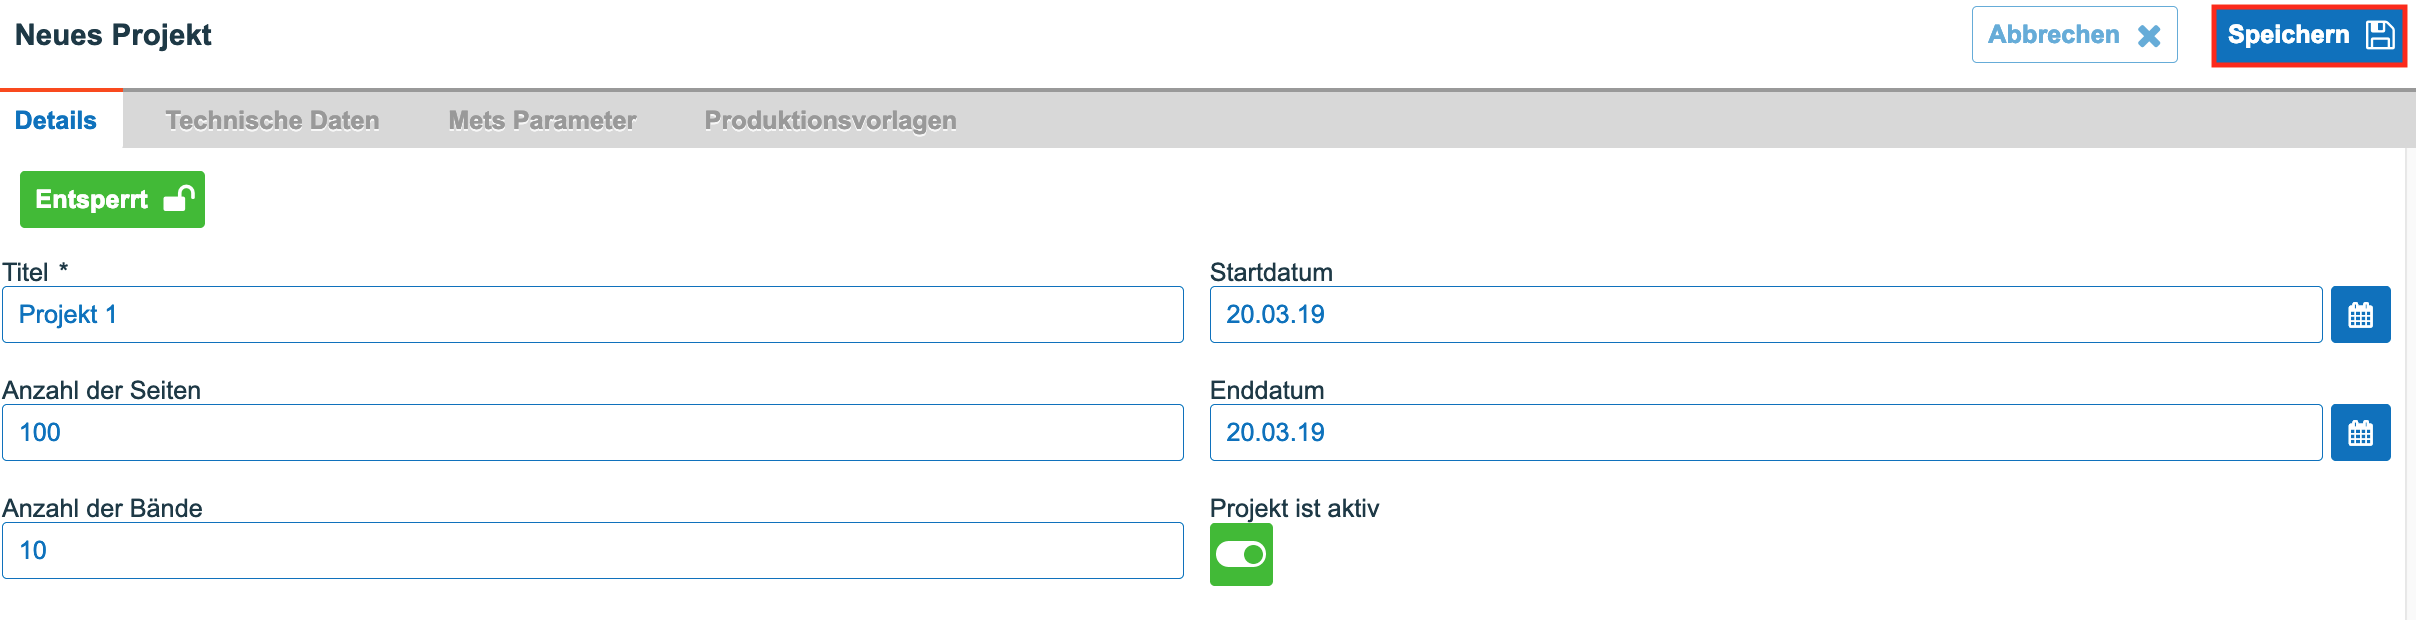Focus the Titel input field
Viewport: 2416px width, 620px height.
point(593,315)
